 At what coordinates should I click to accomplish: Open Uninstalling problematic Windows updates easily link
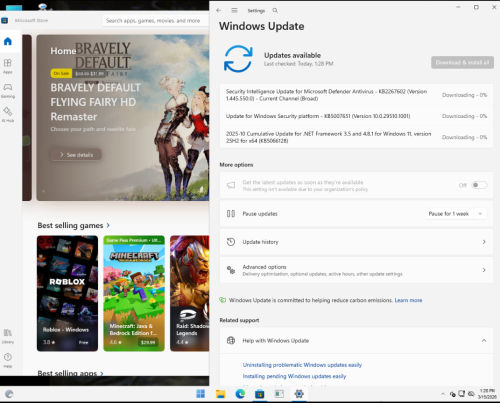[302, 365]
